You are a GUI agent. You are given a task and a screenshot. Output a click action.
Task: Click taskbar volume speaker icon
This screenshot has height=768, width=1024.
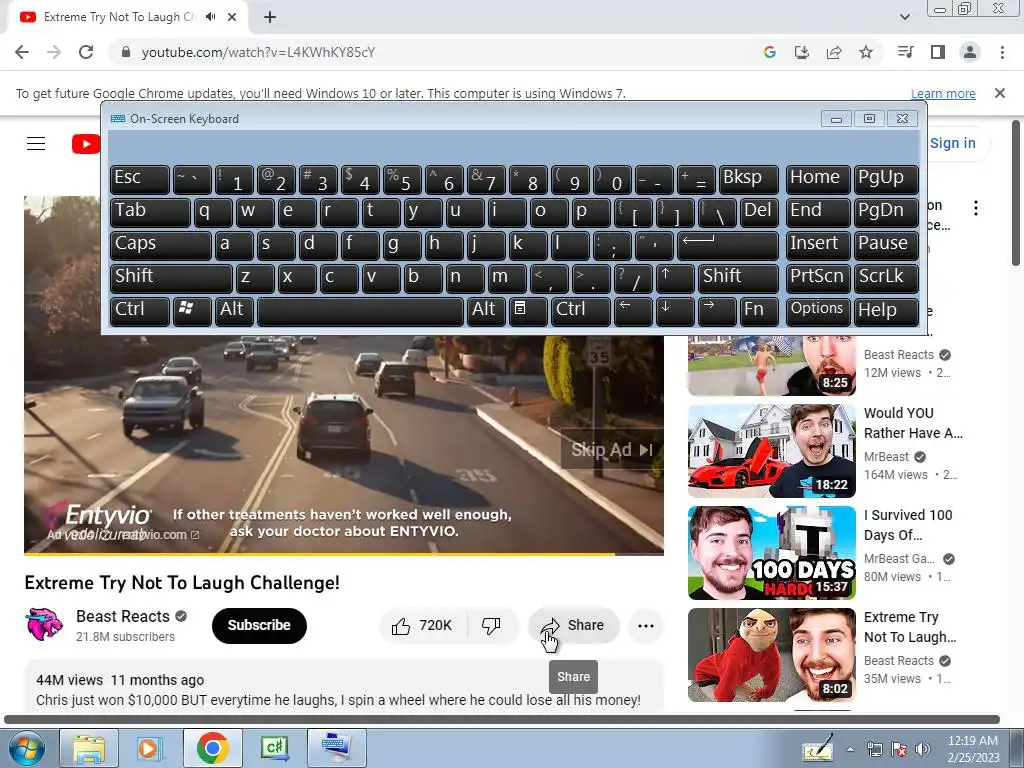pyautogui.click(x=923, y=749)
